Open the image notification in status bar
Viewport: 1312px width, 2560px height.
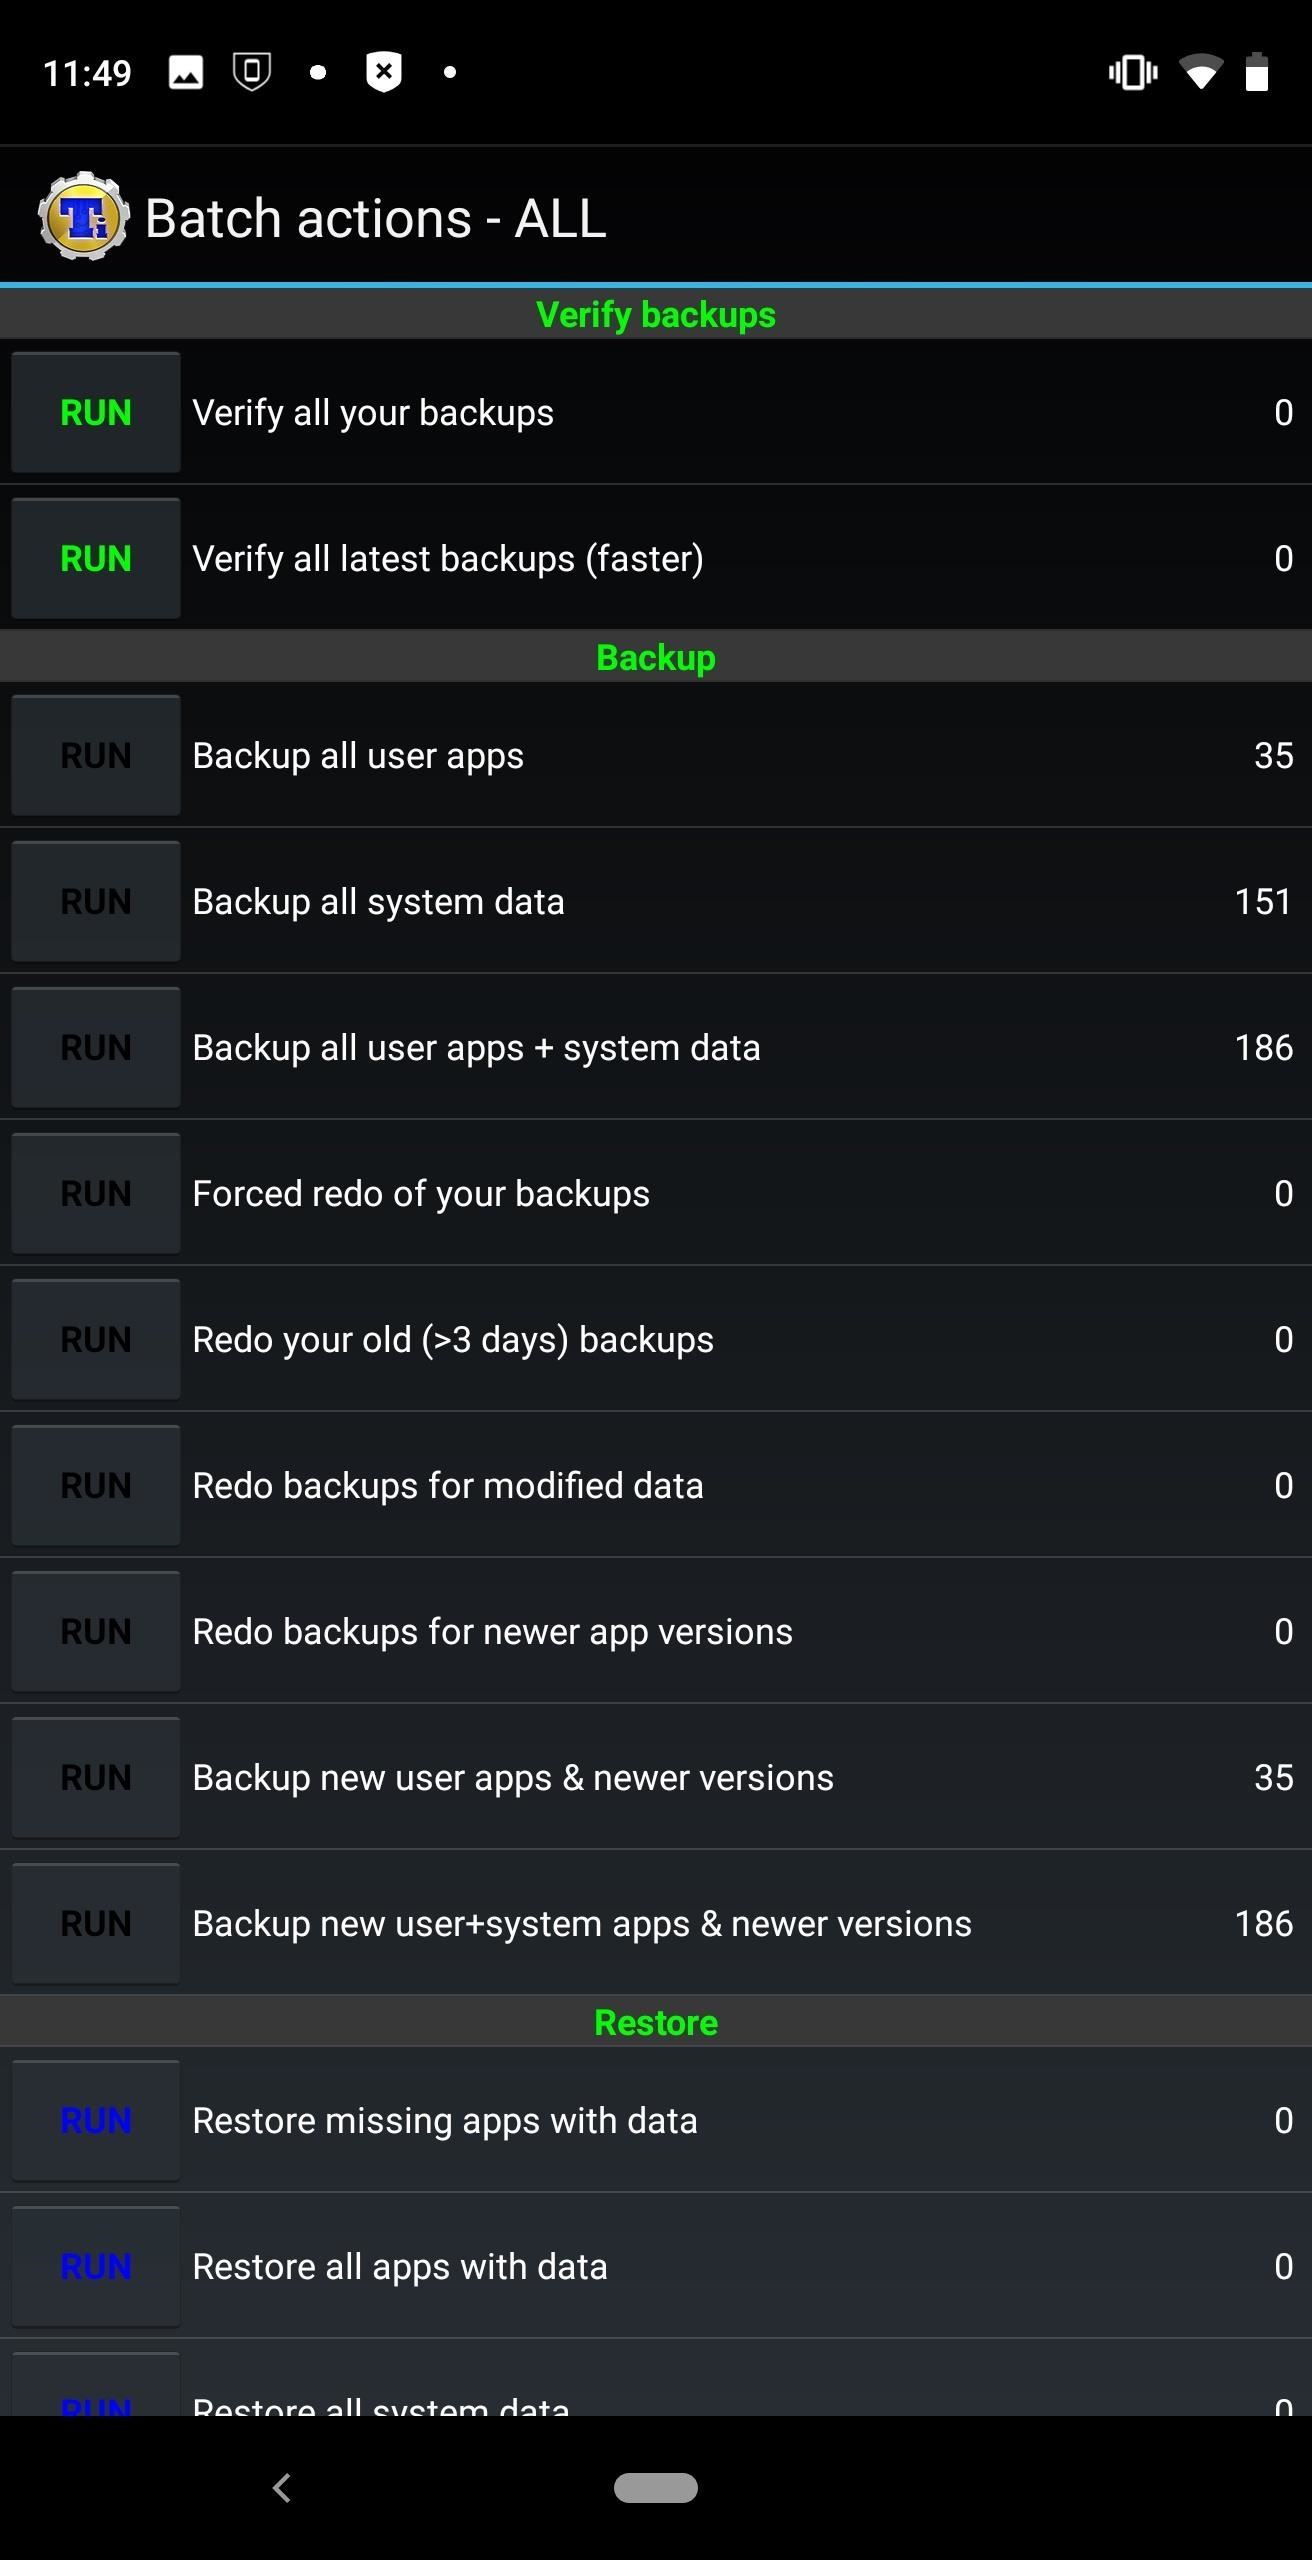[186, 72]
